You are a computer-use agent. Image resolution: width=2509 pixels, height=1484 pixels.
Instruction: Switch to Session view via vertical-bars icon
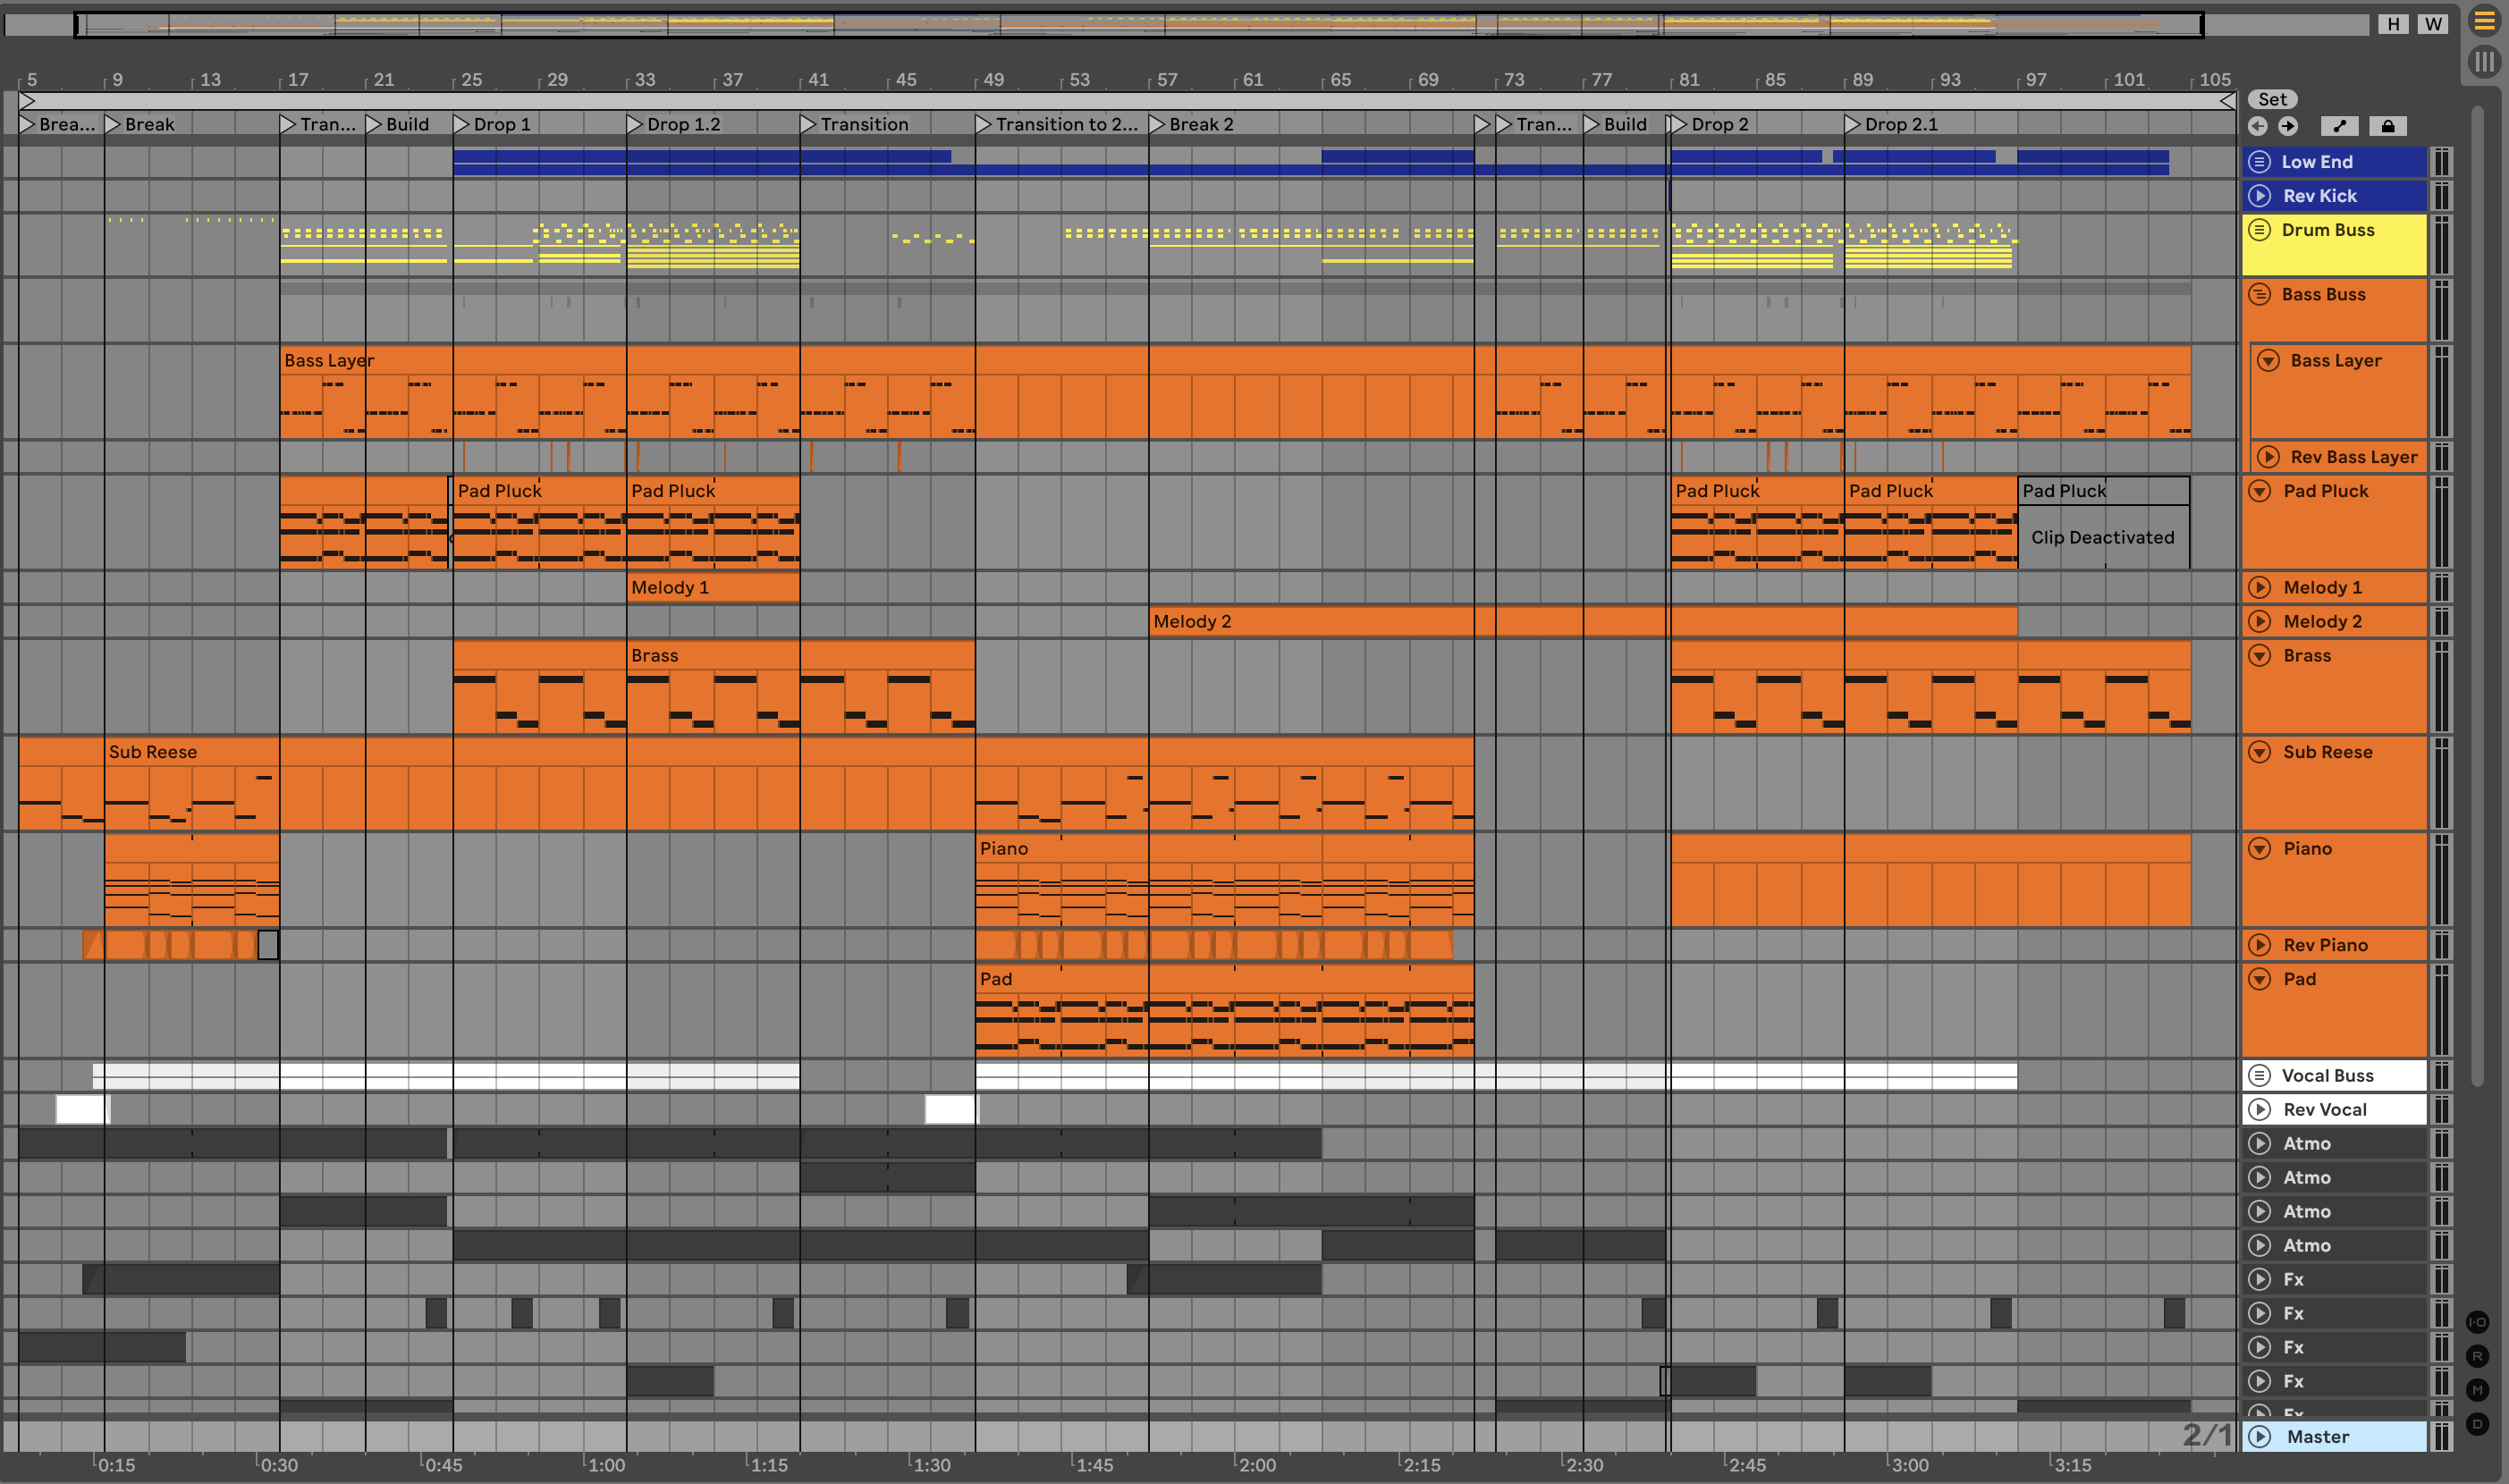pos(2484,62)
